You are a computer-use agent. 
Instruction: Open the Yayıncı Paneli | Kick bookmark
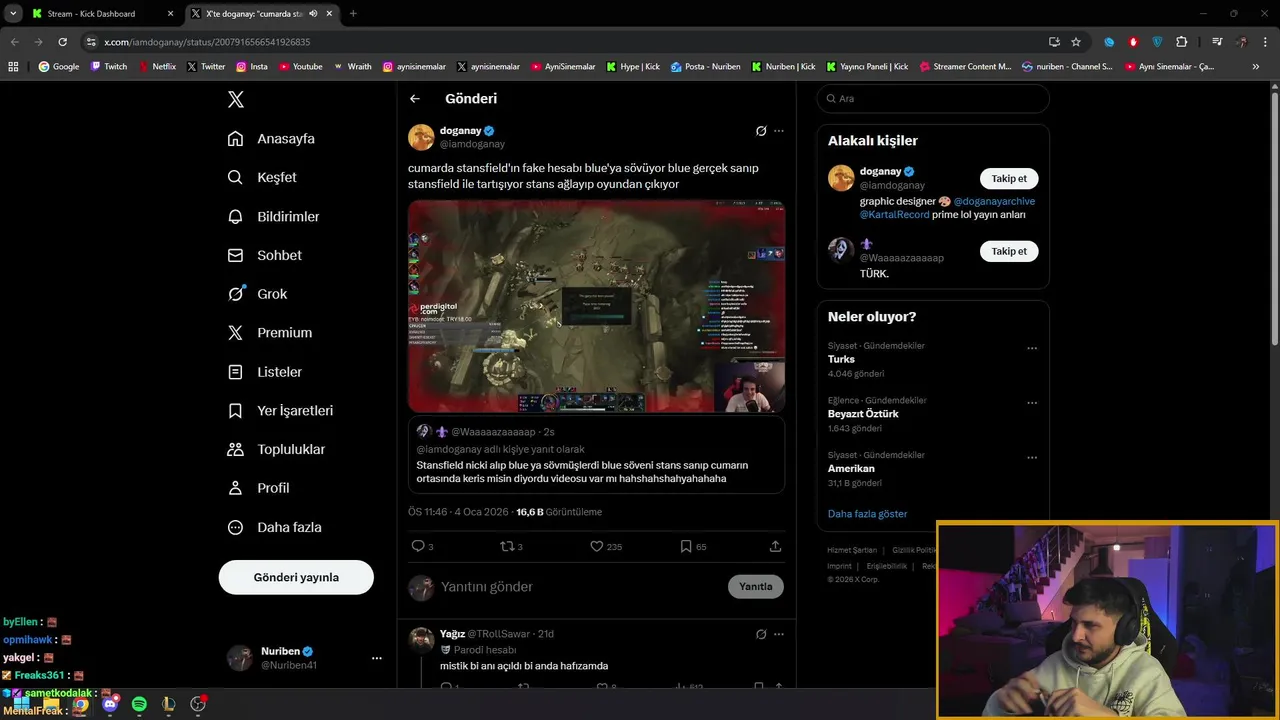point(867,67)
